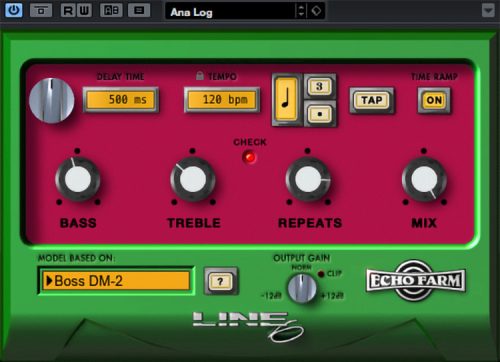Enable the R read automation button

tap(68, 11)
